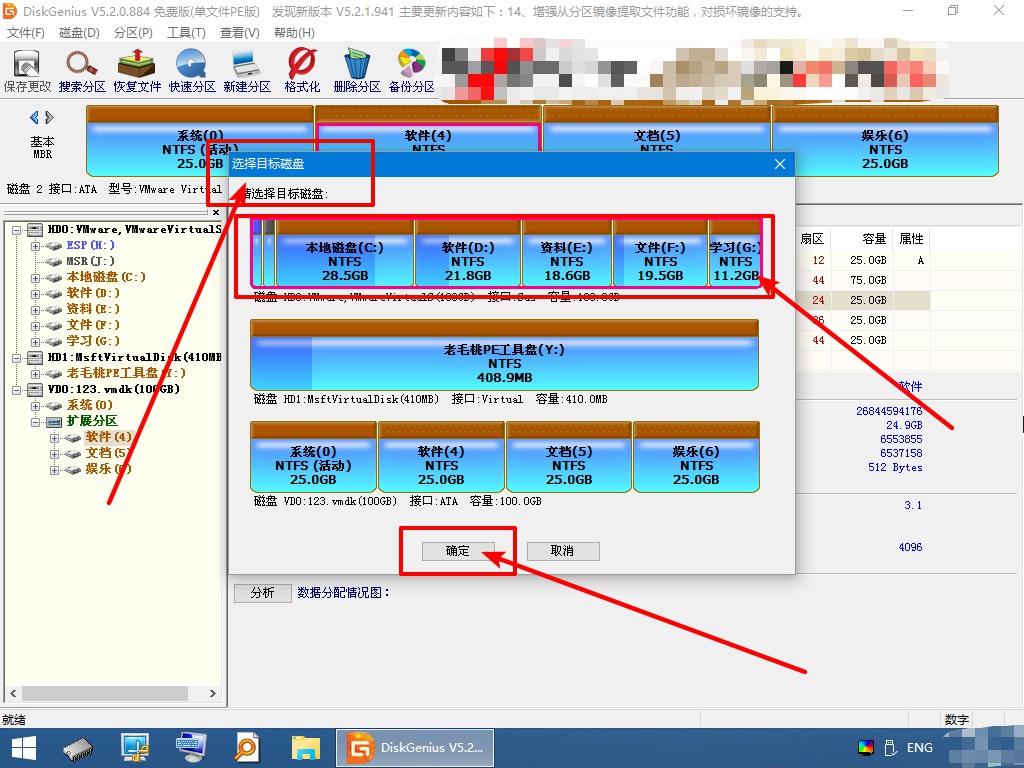Open the 磁盘(D) menu
The image size is (1024, 768).
click(x=79, y=33)
